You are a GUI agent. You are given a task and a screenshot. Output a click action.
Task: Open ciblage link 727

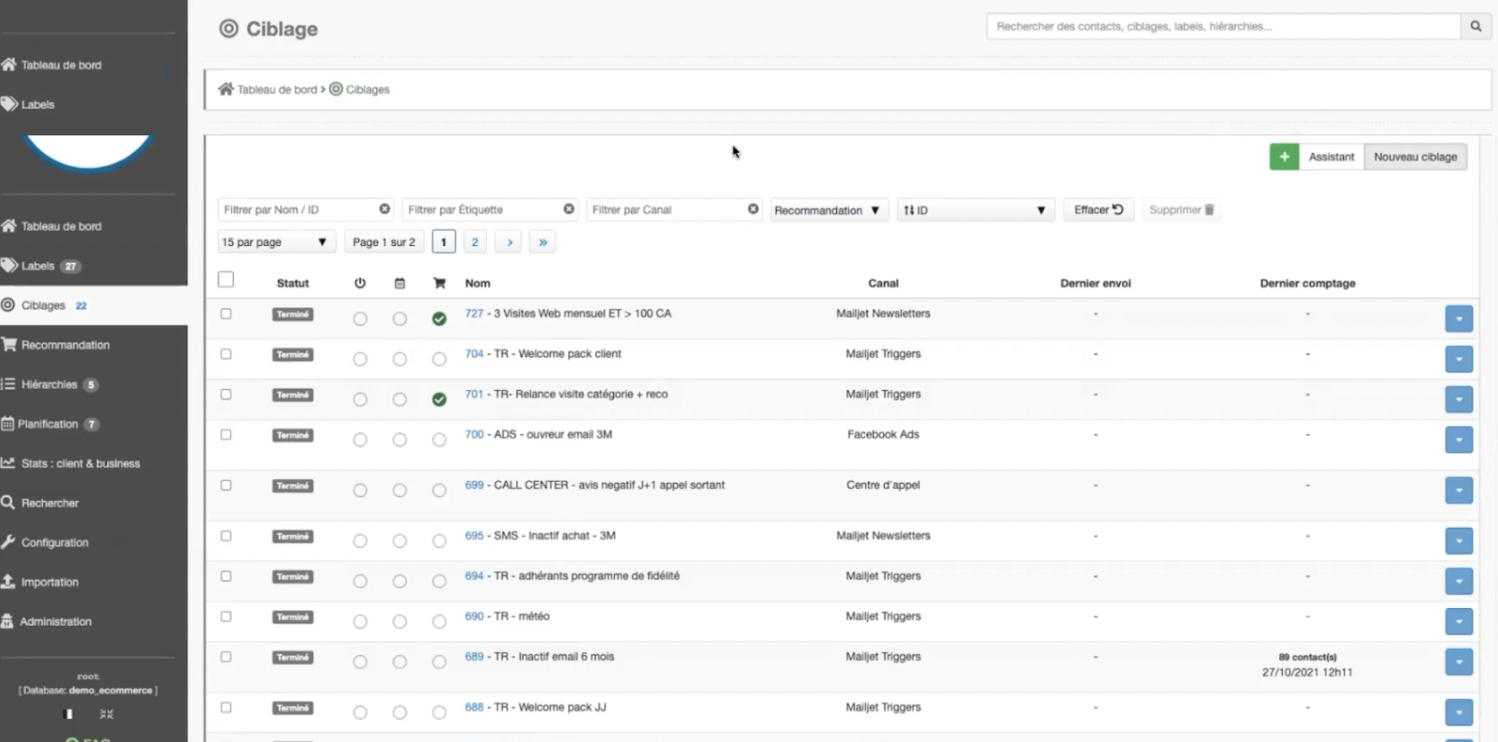tap(474, 313)
